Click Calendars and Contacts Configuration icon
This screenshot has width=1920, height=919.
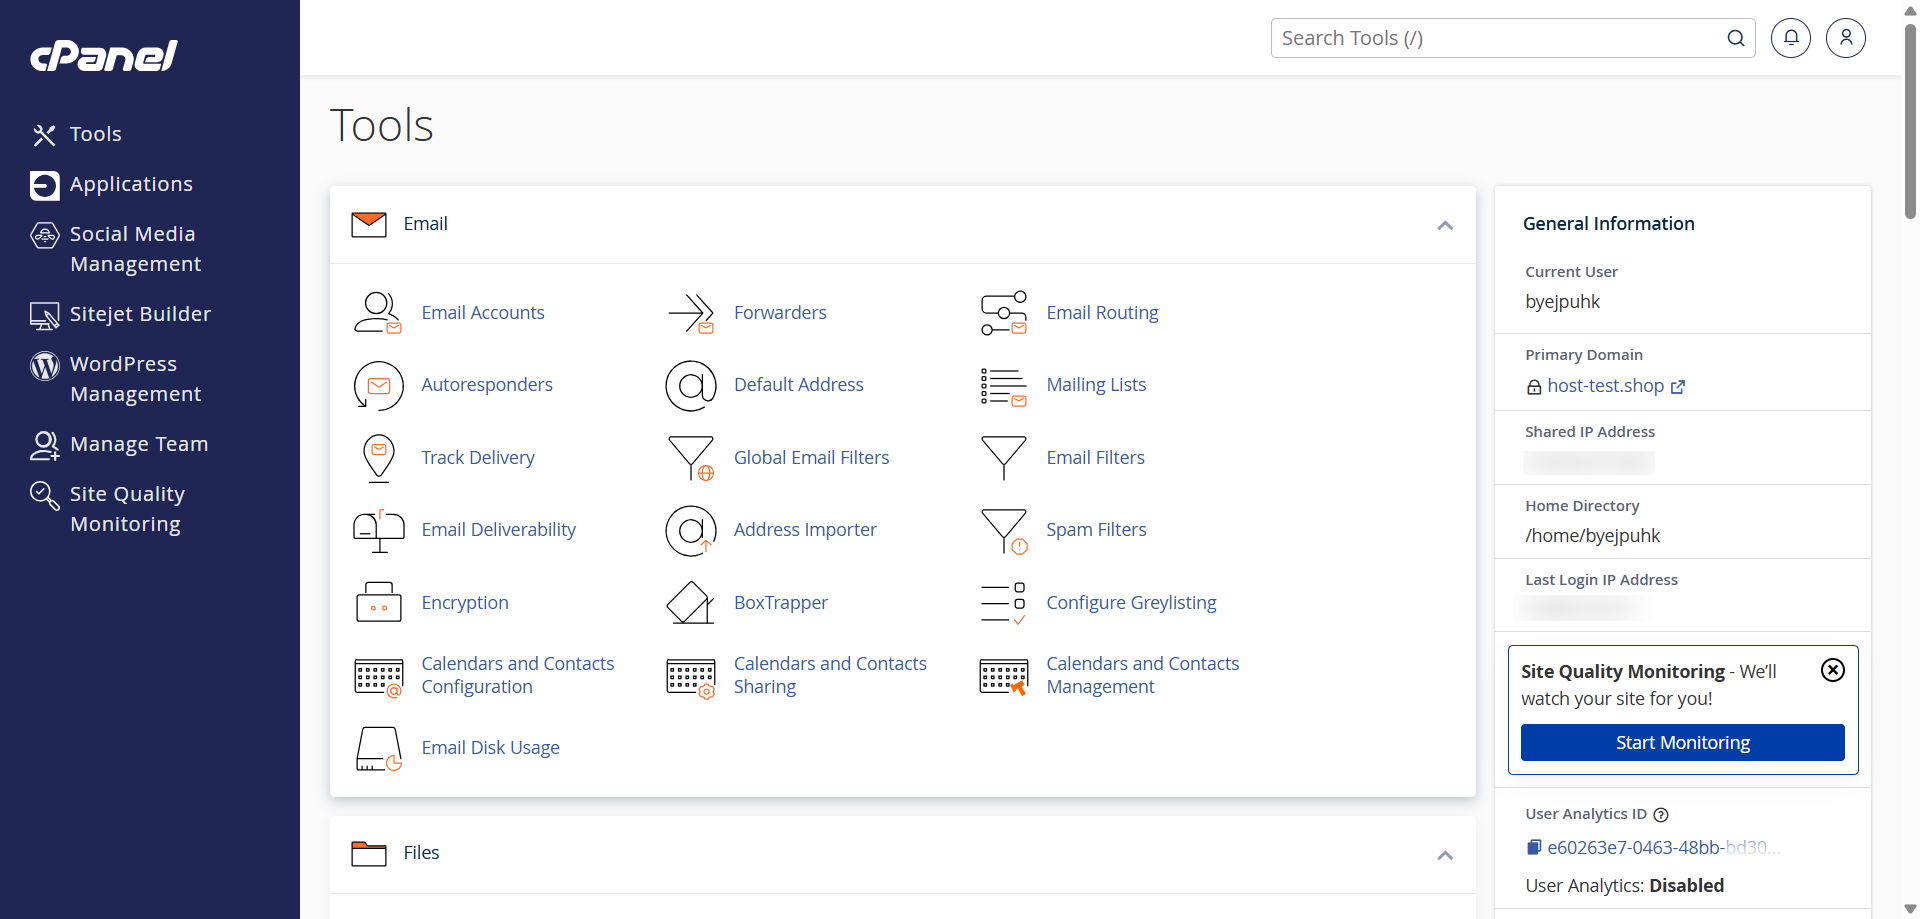[x=378, y=676]
